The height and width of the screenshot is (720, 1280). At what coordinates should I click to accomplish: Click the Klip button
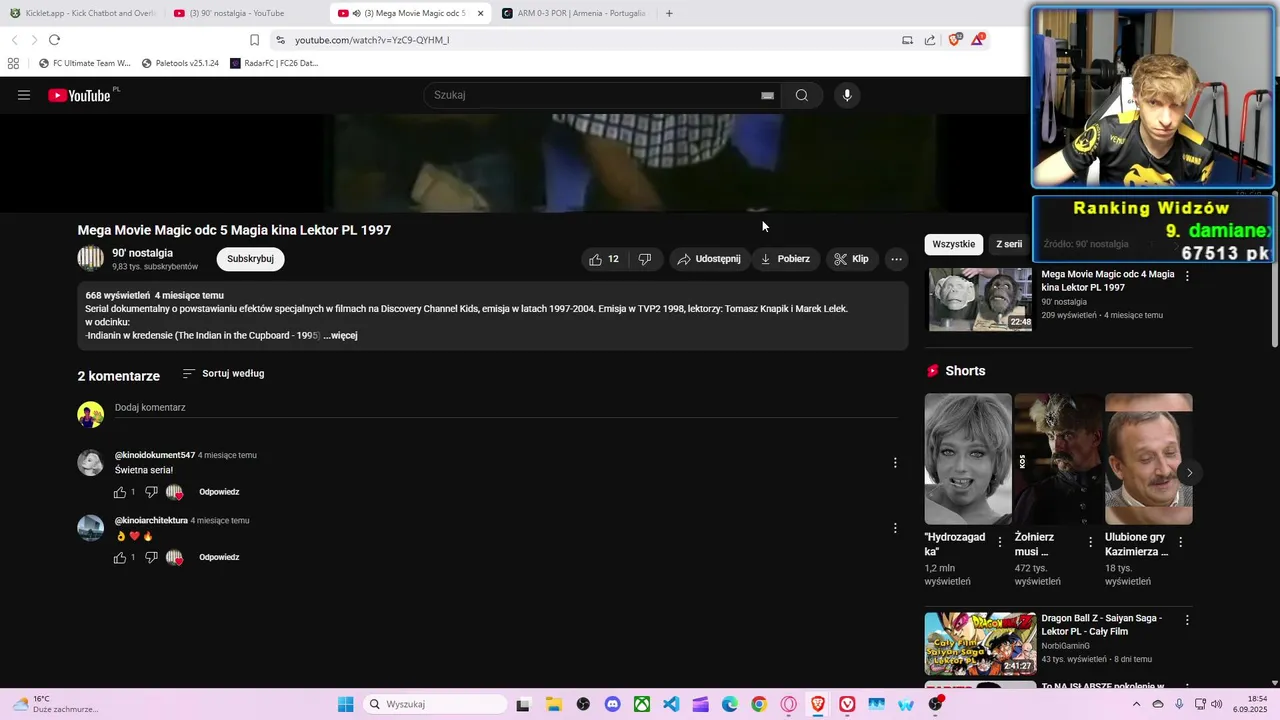pos(851,259)
